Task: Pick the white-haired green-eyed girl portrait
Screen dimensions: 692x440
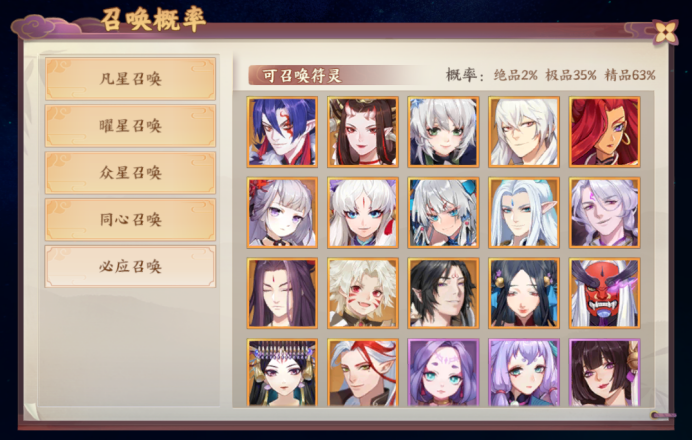Action: [x=443, y=132]
